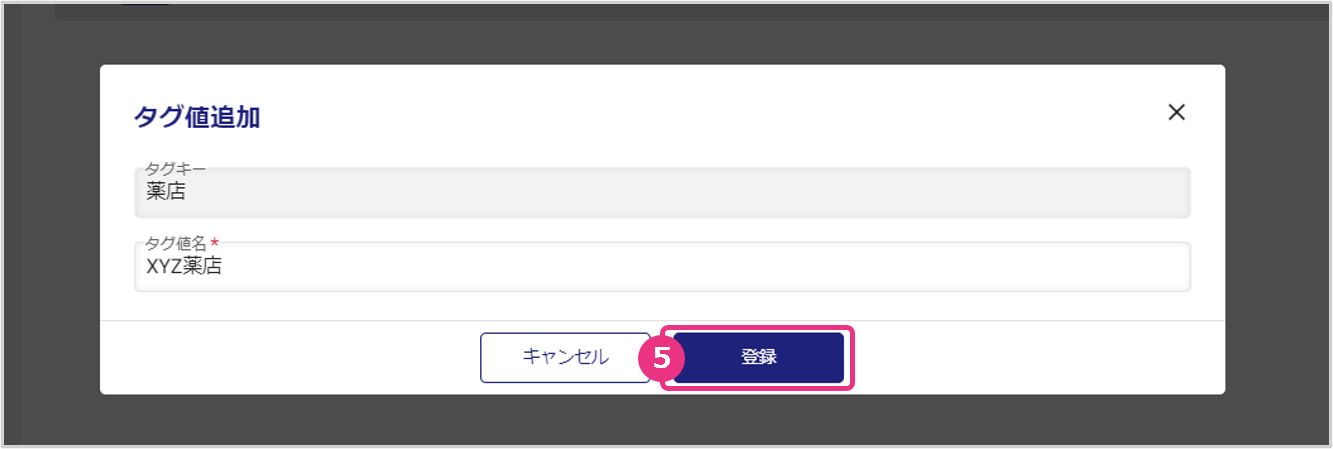Click the dimmed area below the dialog
This screenshot has height=449, width=1333.
(x=662, y=420)
